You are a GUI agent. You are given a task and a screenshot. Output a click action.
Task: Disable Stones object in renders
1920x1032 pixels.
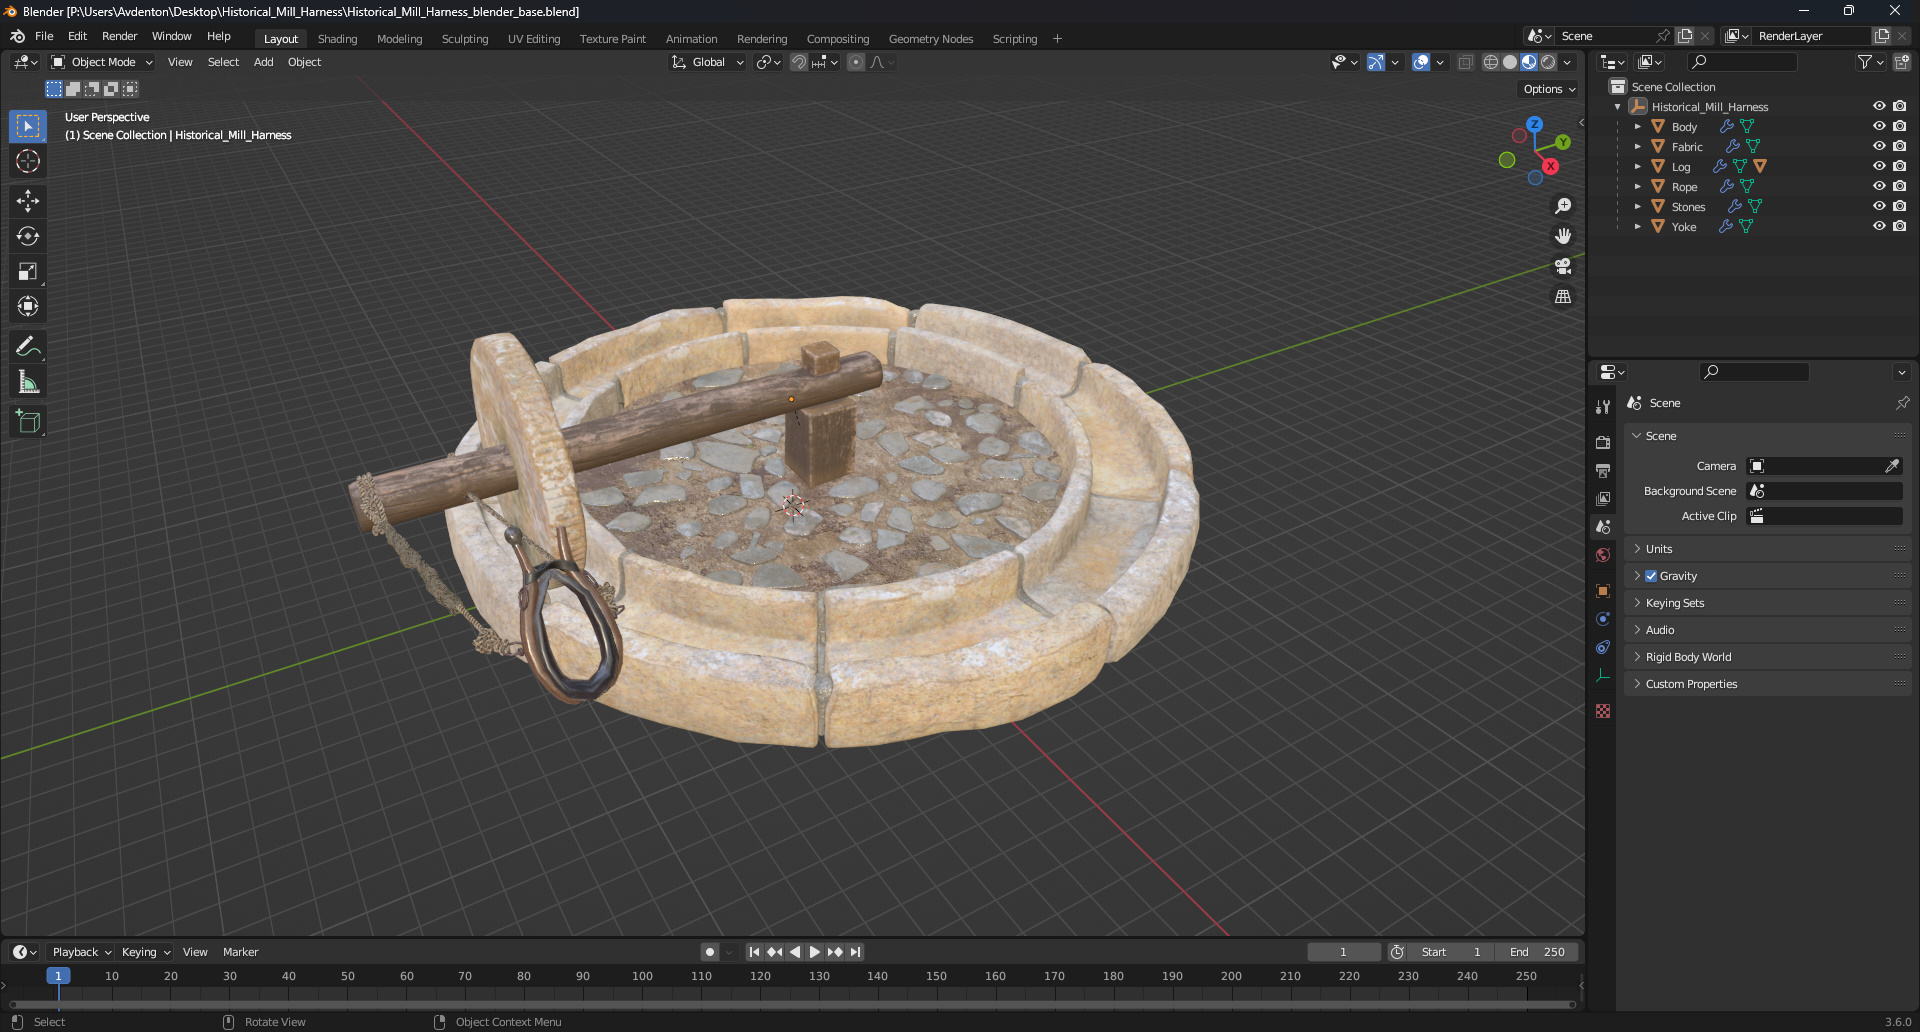[1899, 206]
